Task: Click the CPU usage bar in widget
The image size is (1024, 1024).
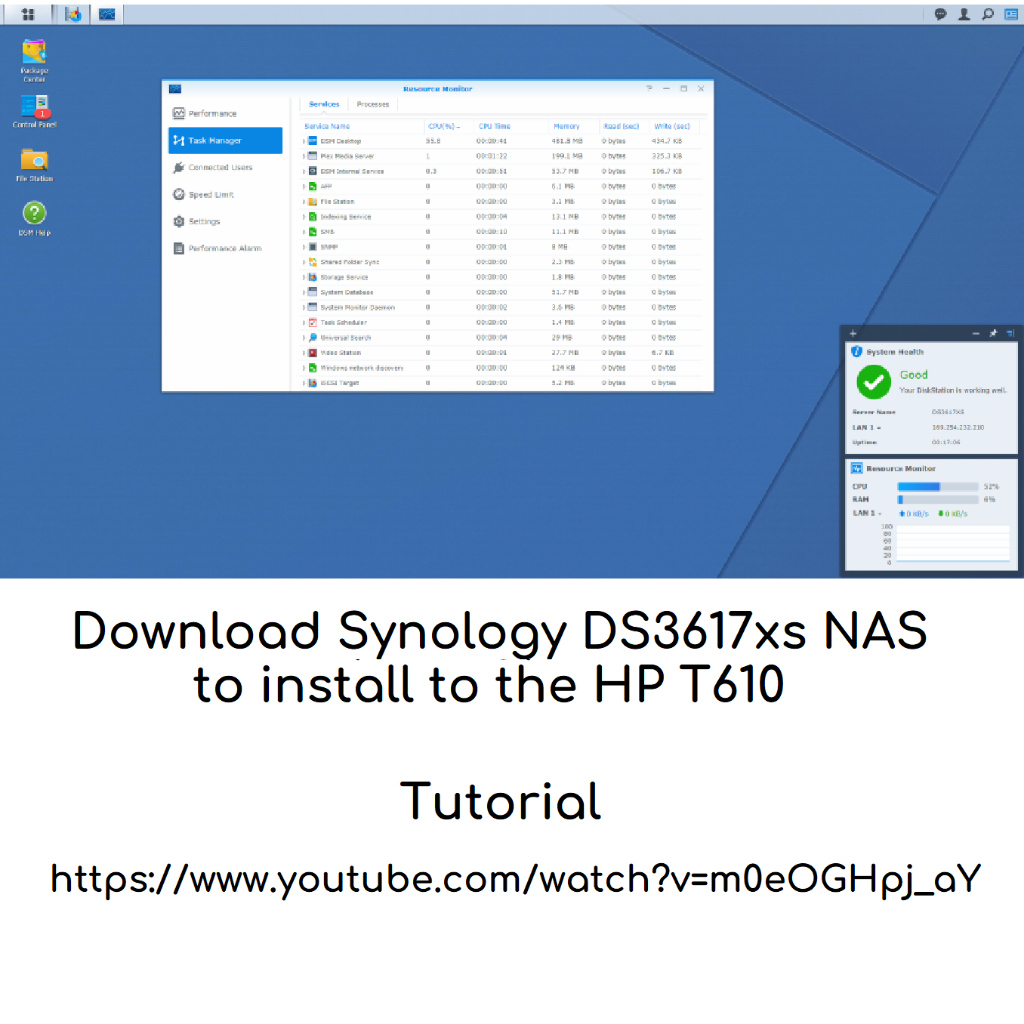Action: [x=938, y=486]
